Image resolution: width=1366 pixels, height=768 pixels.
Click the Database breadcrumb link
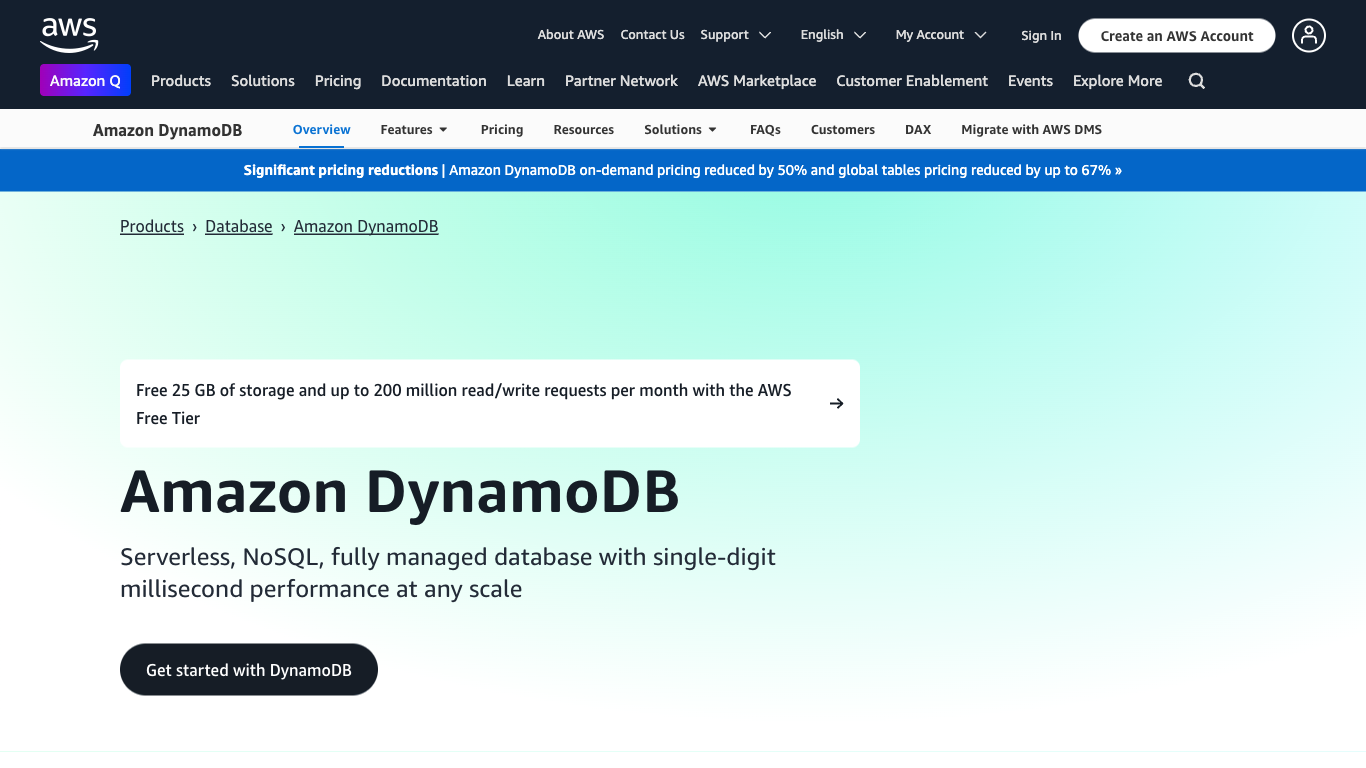coord(239,227)
